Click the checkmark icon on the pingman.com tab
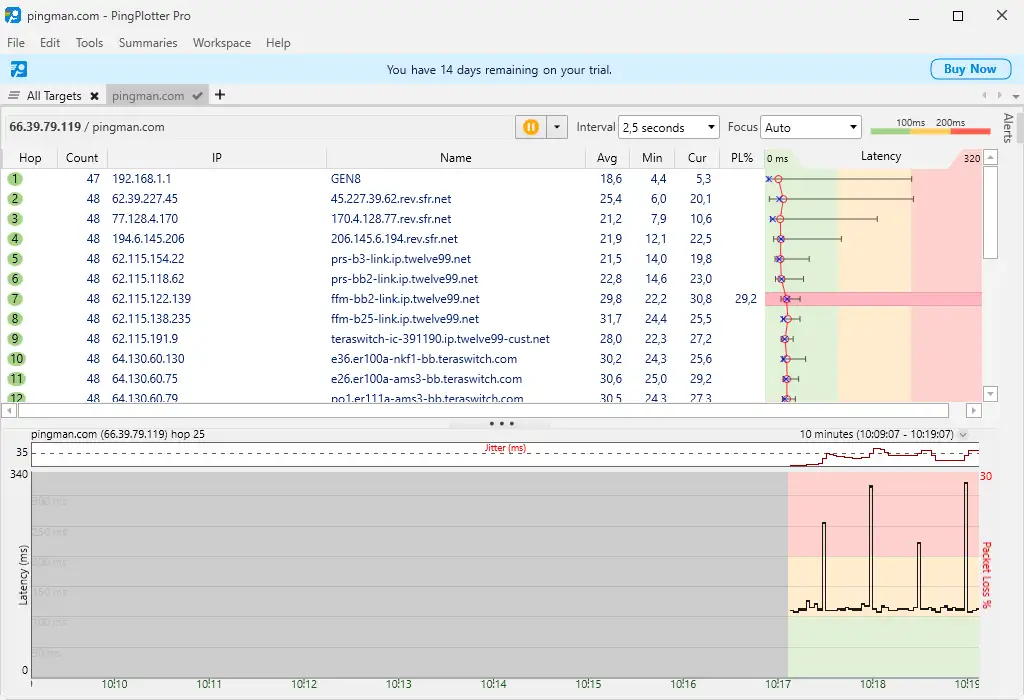The width and height of the screenshot is (1024, 700). coord(197,95)
